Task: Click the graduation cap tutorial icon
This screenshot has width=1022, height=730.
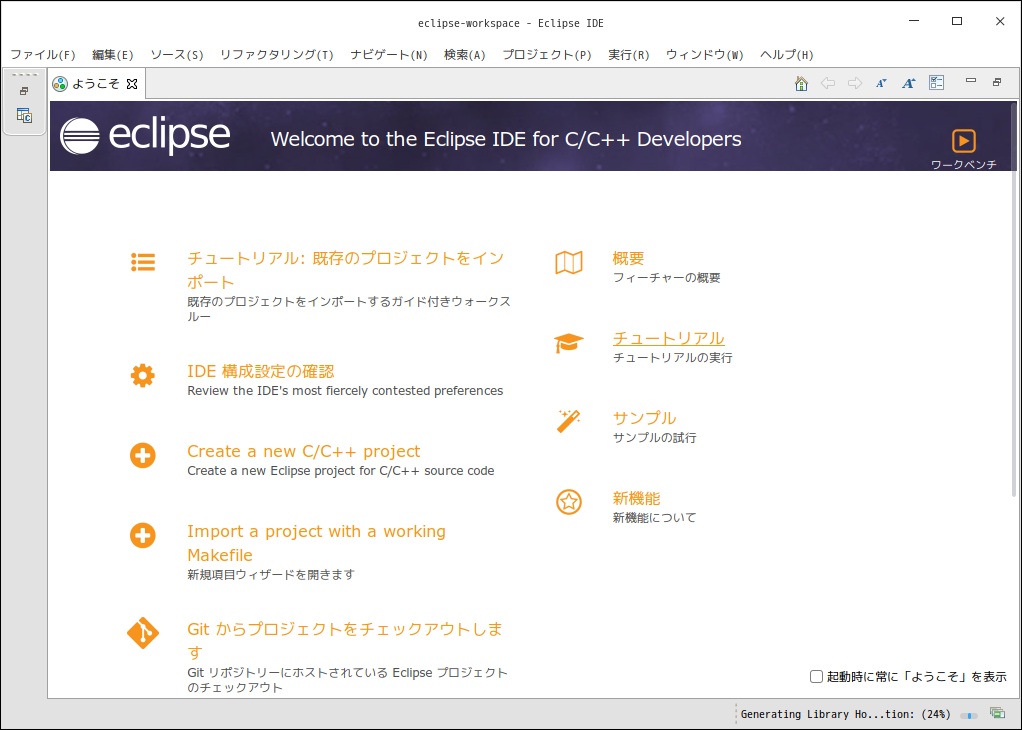Action: pos(569,343)
